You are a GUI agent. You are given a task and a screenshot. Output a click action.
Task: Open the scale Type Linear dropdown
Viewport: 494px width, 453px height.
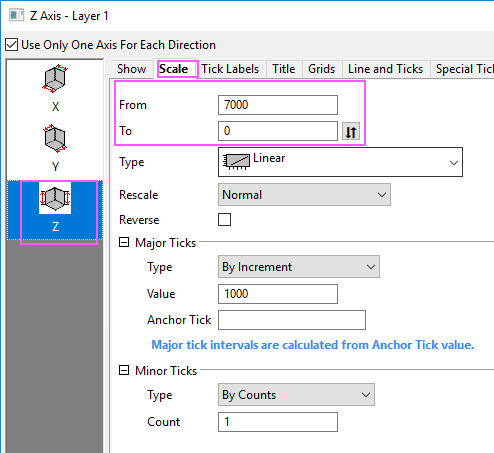tap(340, 162)
